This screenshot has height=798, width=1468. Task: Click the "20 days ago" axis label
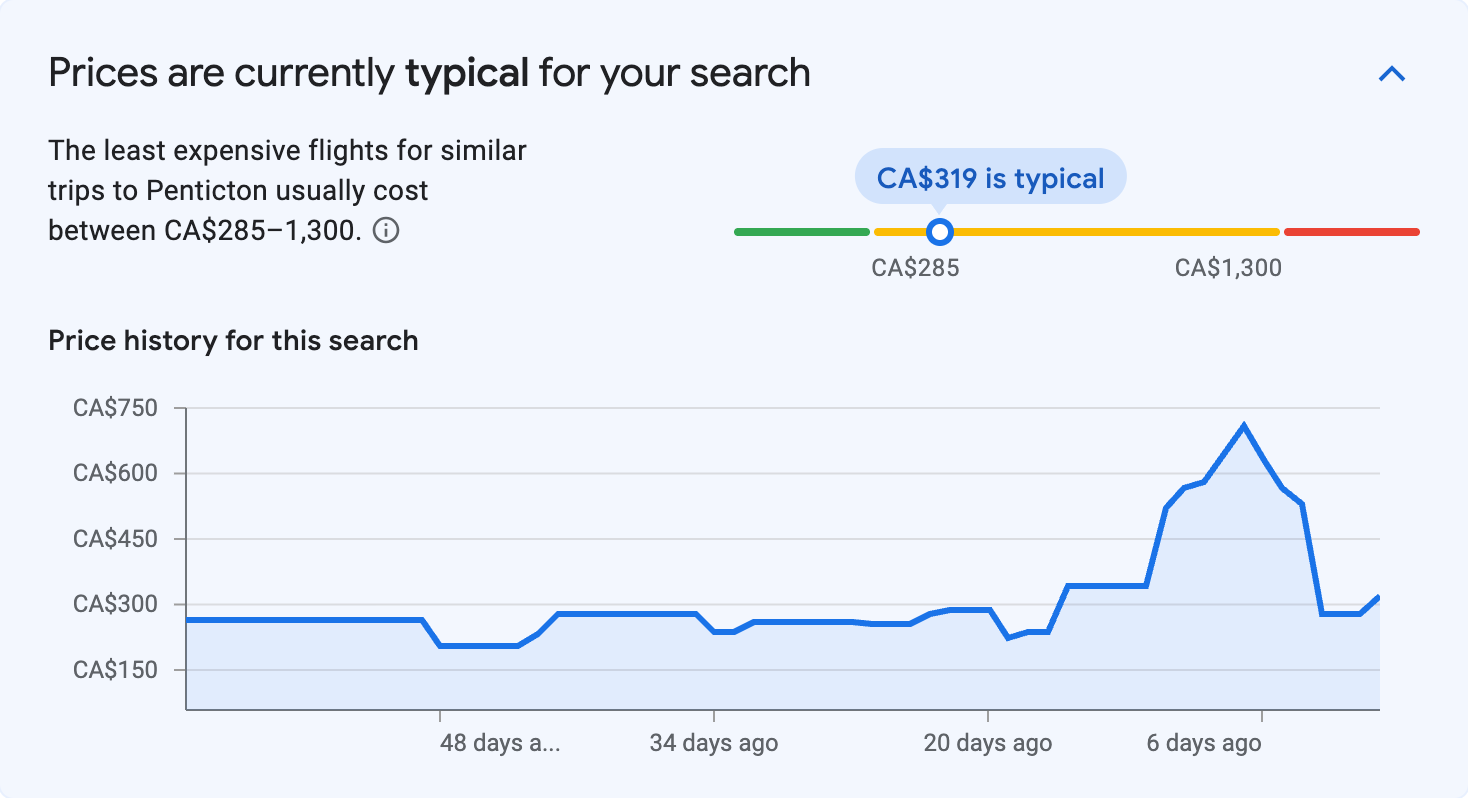[x=987, y=744]
